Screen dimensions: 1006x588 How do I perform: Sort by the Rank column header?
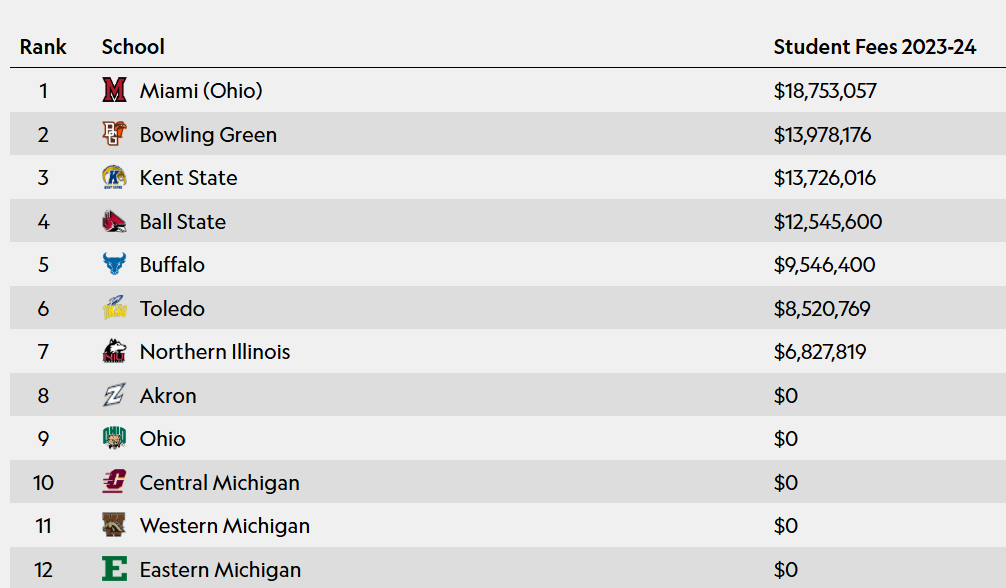point(43,47)
